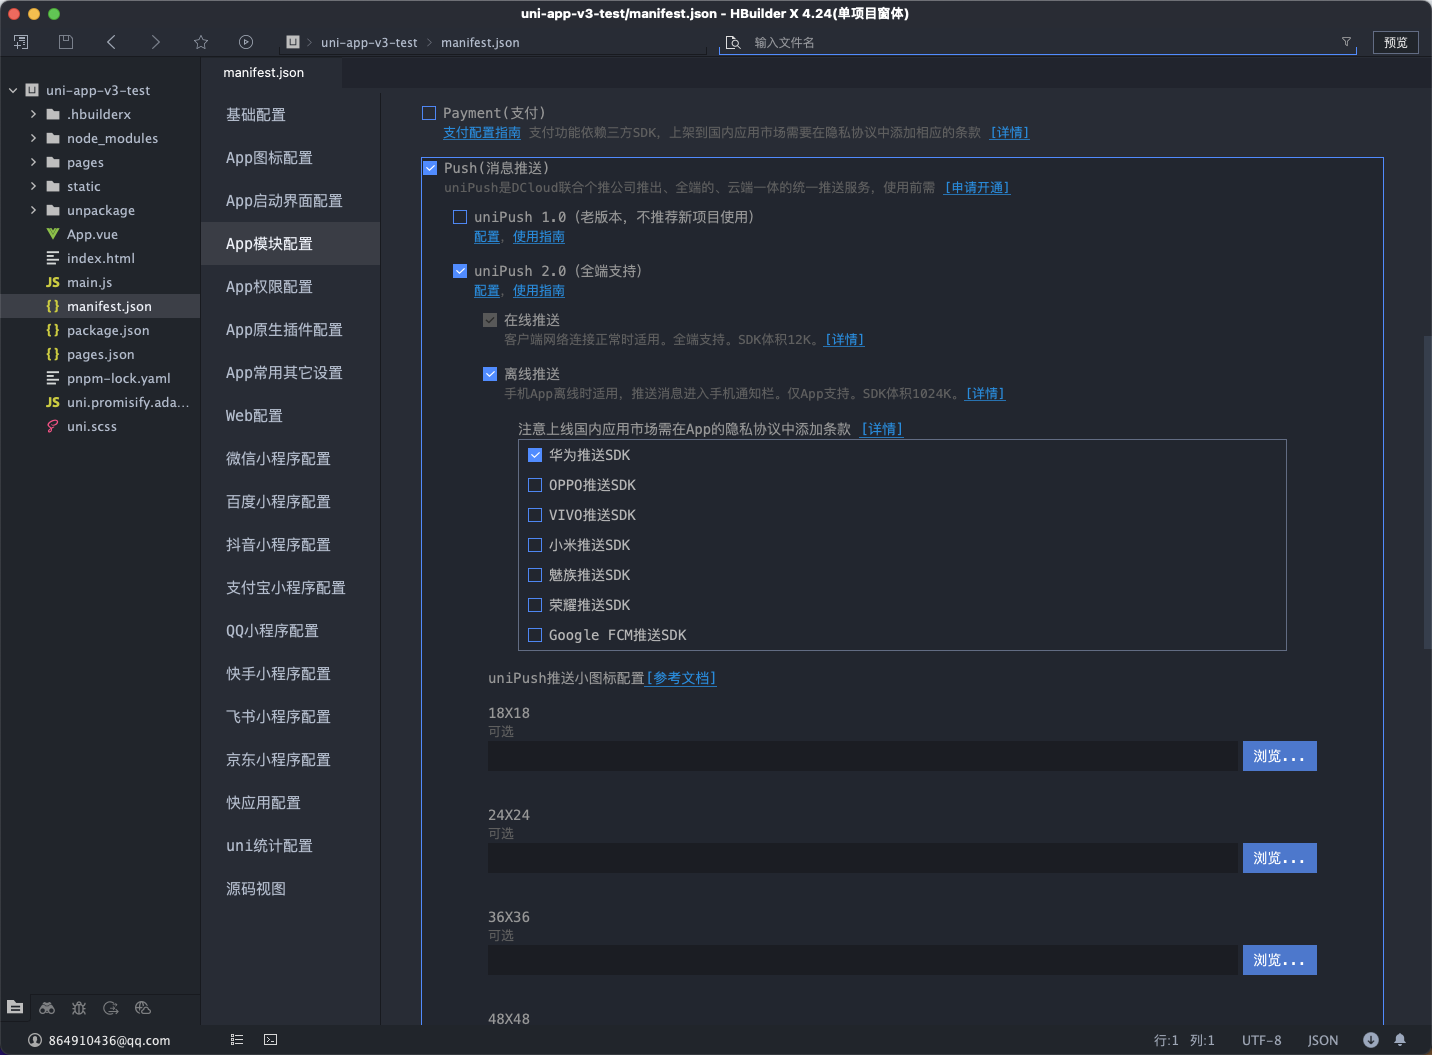The image size is (1432, 1055).
Task: Click the 24X24 icon path input field
Action: (862, 858)
